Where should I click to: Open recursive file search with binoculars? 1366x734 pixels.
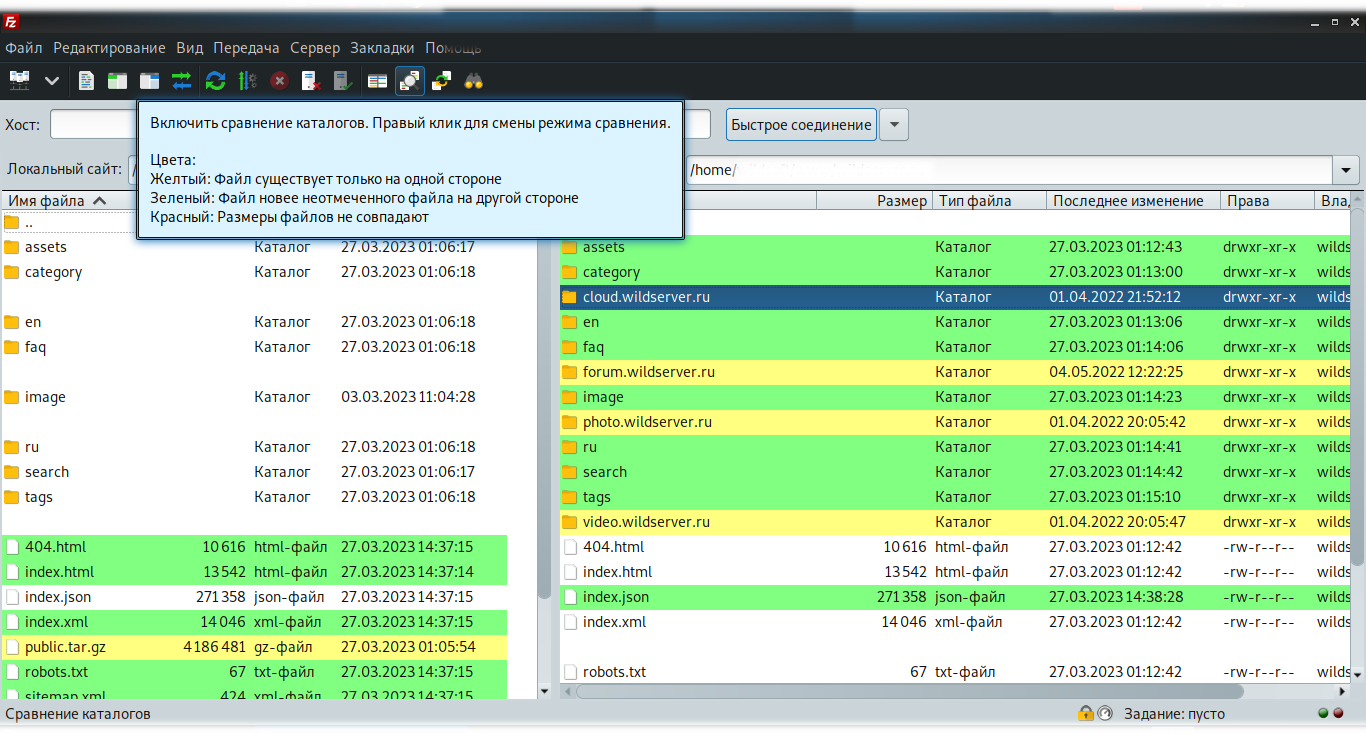(474, 81)
